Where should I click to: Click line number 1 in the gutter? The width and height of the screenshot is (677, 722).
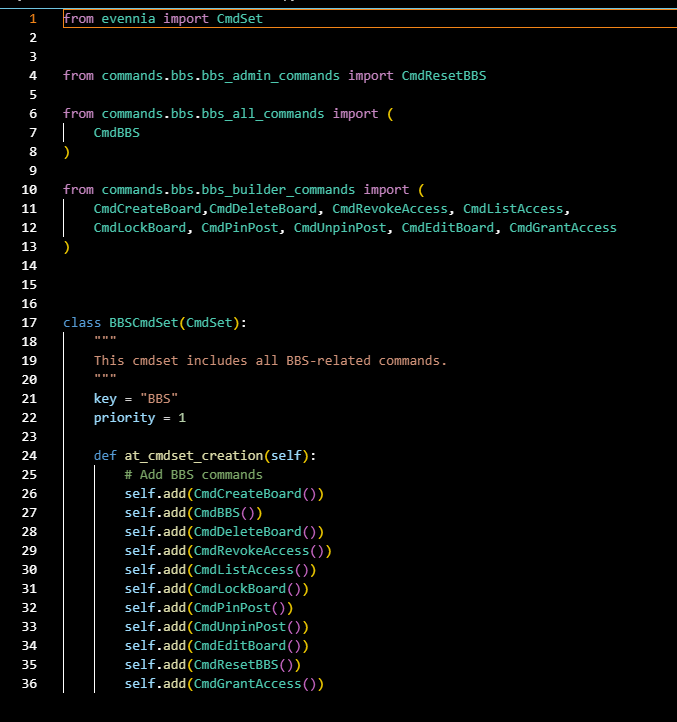point(33,19)
